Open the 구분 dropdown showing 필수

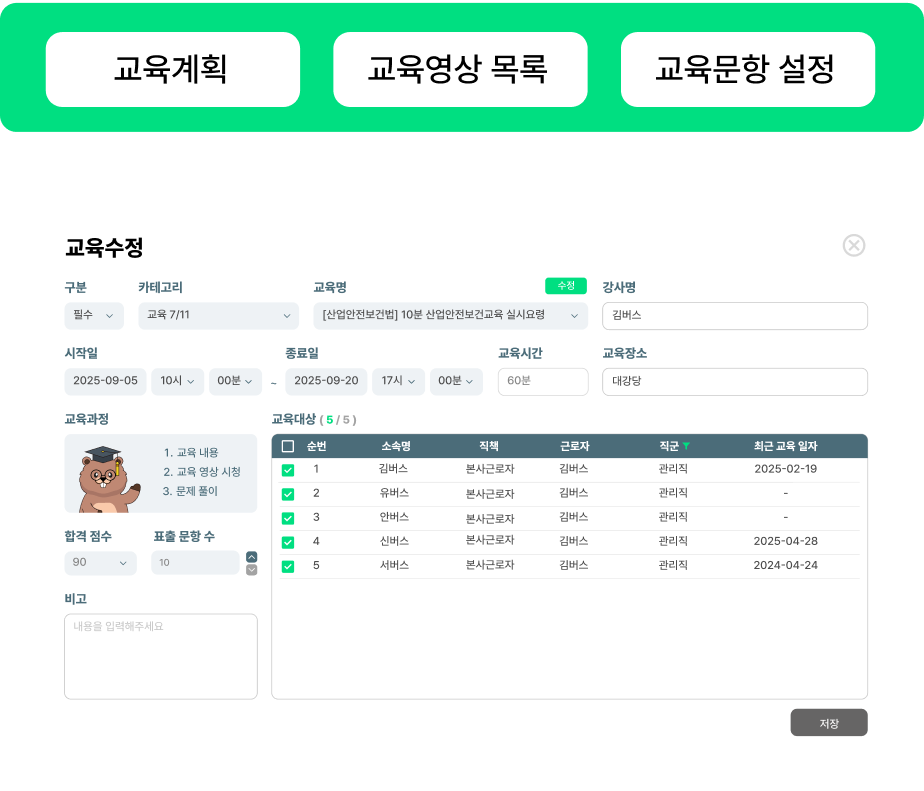coord(94,316)
